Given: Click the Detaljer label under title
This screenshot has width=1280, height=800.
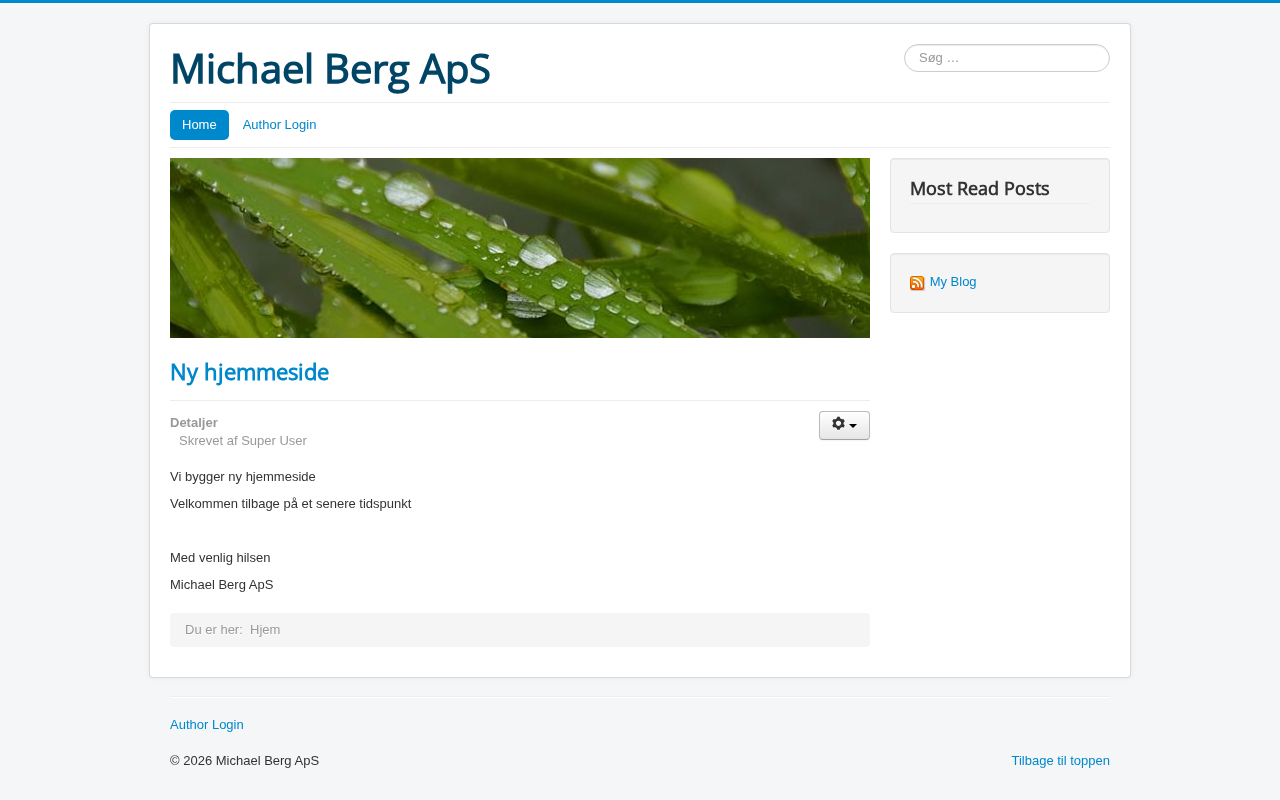Looking at the screenshot, I should click(194, 422).
